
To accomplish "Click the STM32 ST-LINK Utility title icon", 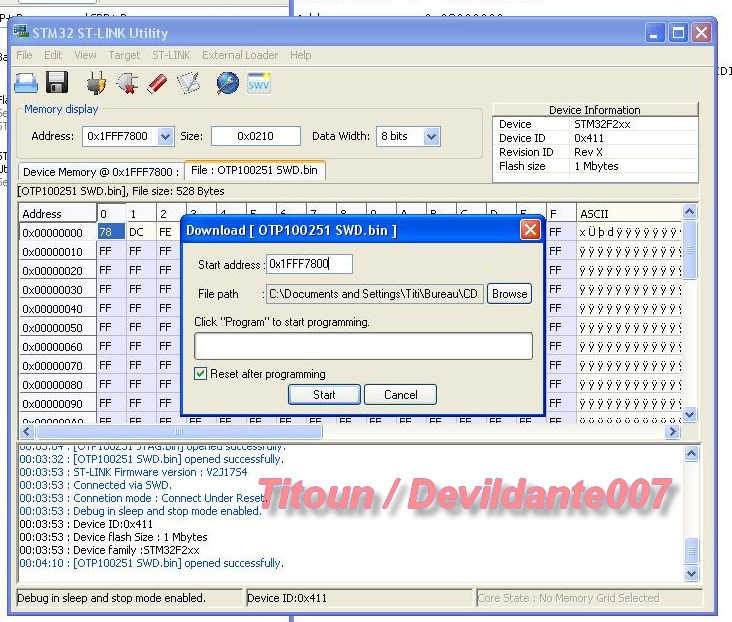I will click(21, 32).
